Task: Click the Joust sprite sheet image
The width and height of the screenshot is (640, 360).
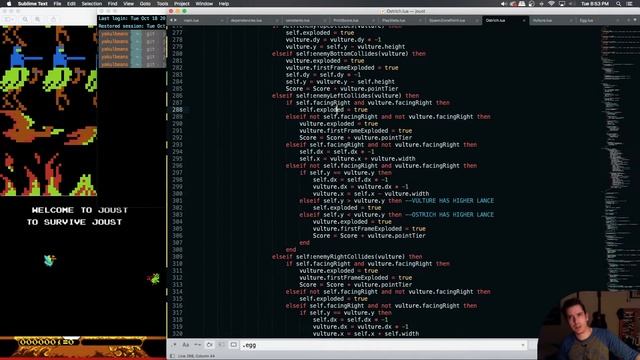Action: pyautogui.click(x=49, y=111)
